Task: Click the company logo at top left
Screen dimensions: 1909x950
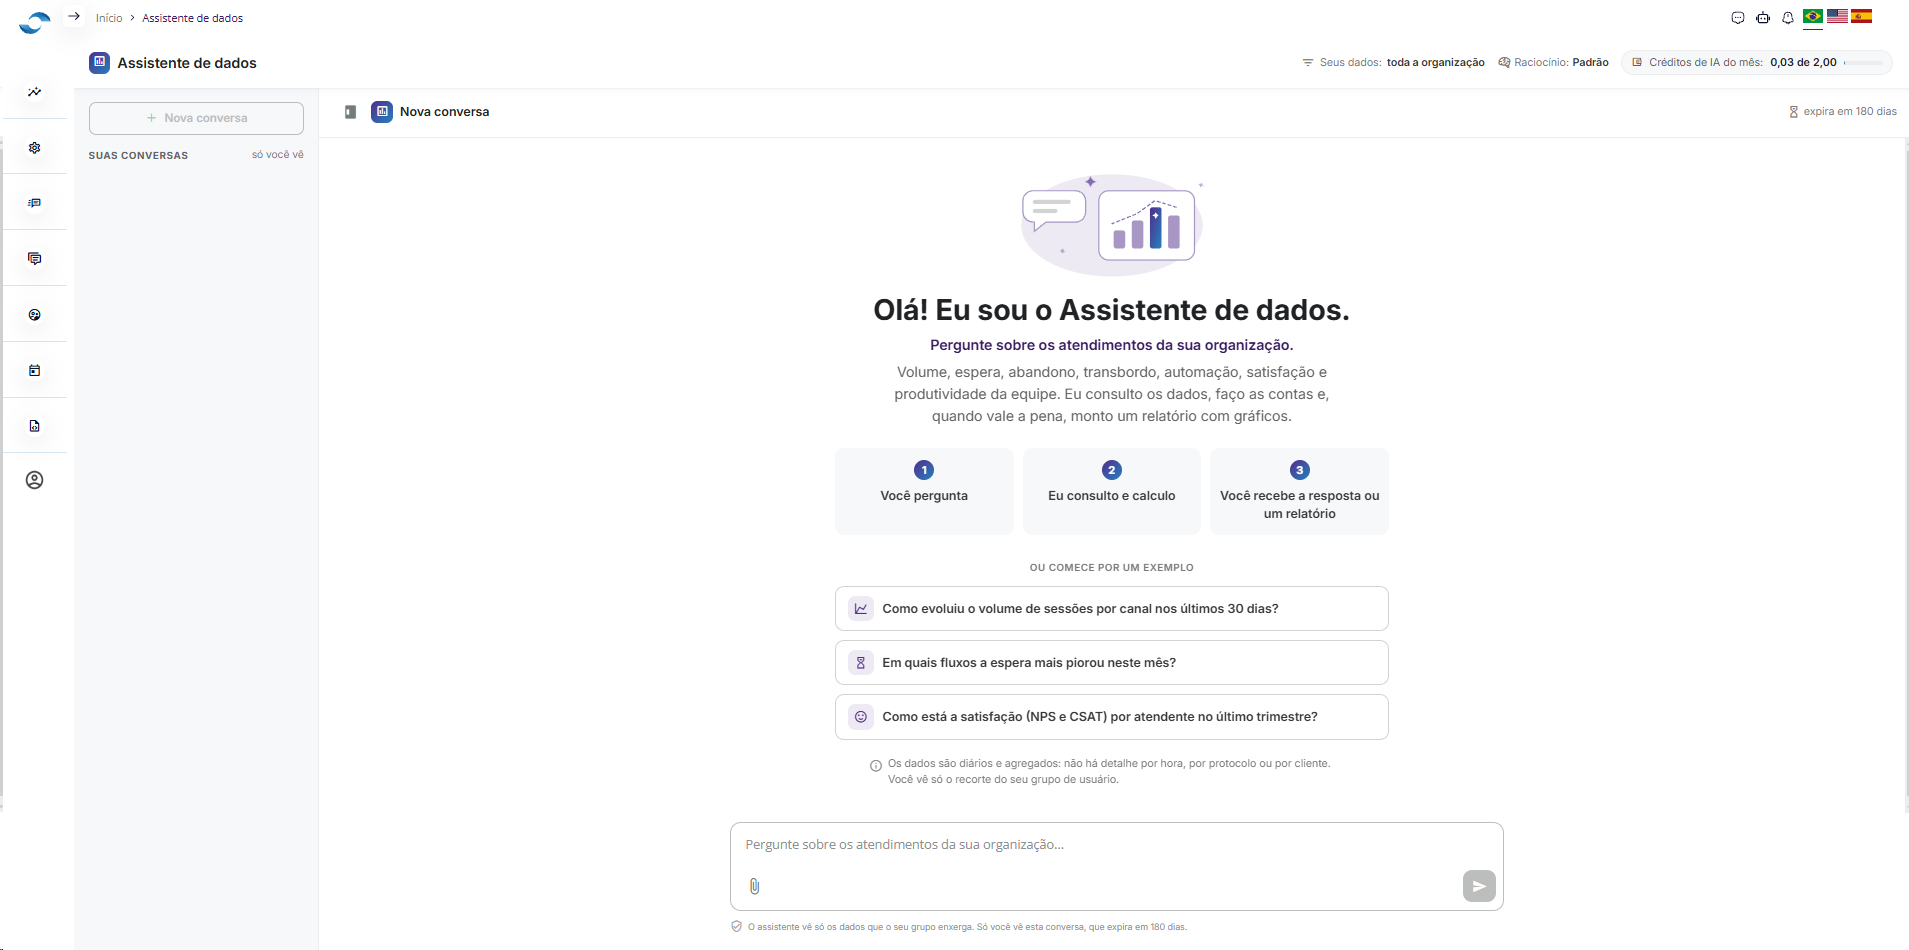Action: pyautogui.click(x=35, y=22)
